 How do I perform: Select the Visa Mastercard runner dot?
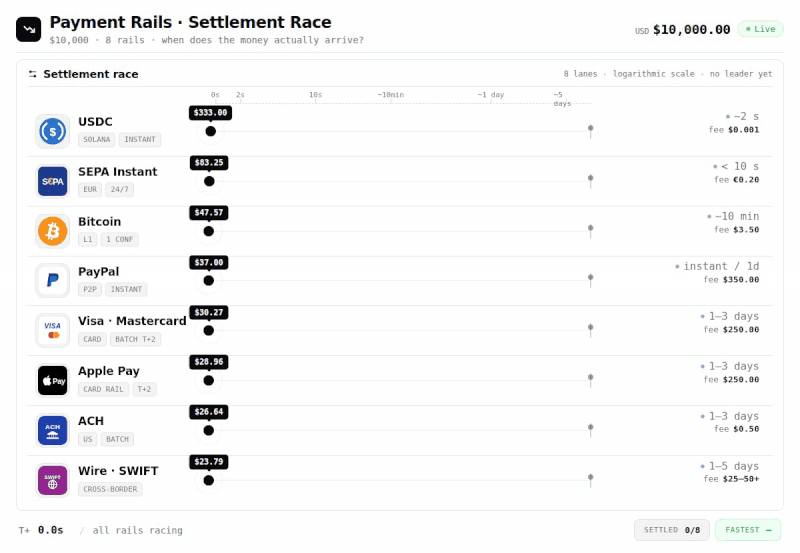[x=209, y=331]
